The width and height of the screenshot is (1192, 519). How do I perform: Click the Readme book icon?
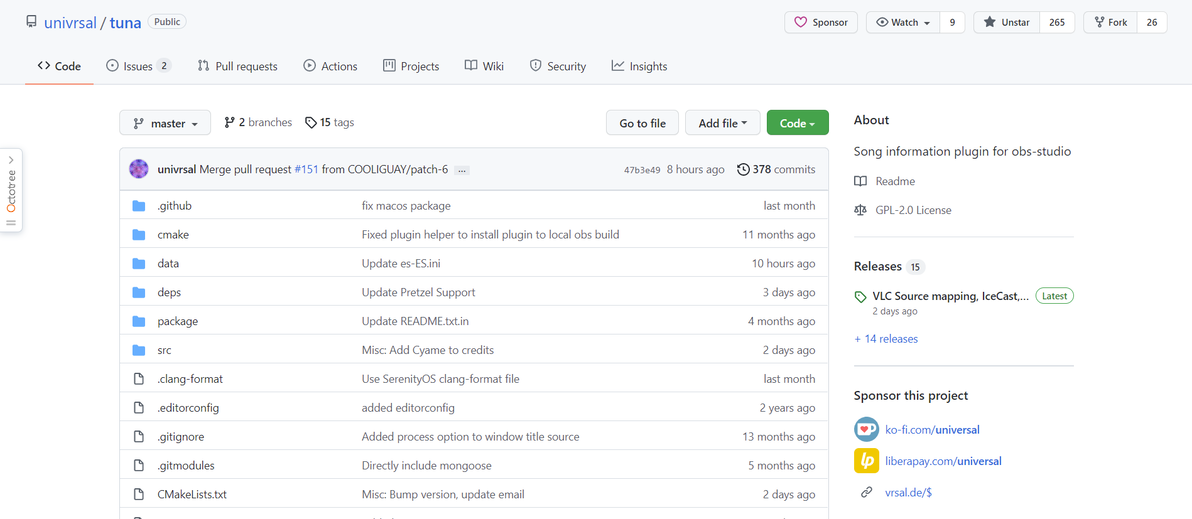click(860, 181)
